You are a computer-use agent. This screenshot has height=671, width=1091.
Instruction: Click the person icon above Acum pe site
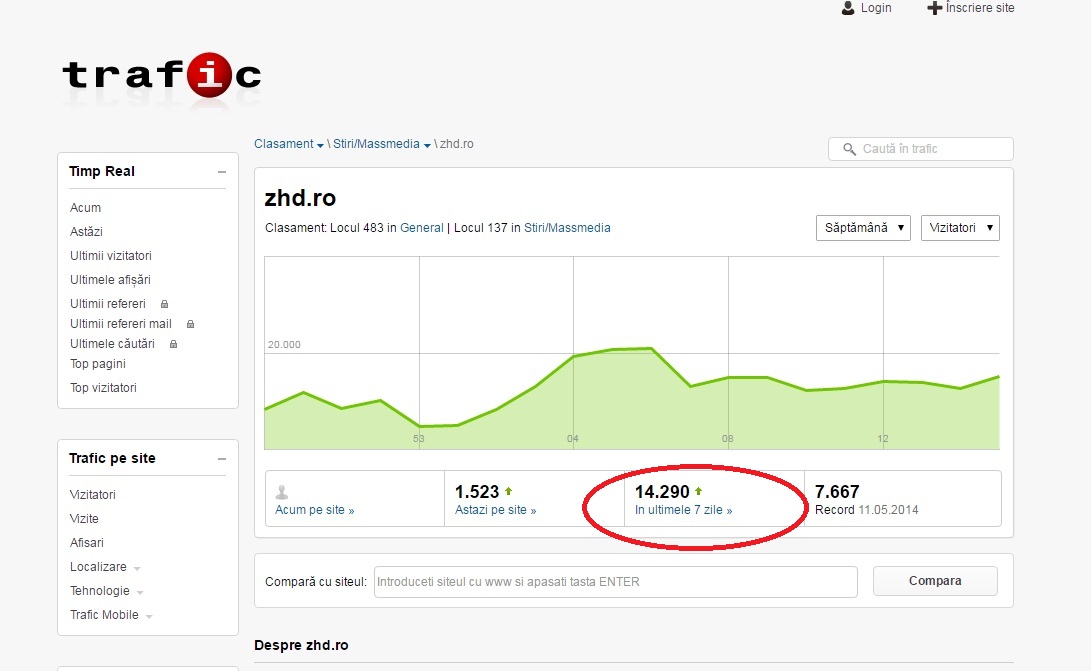tap(282, 492)
